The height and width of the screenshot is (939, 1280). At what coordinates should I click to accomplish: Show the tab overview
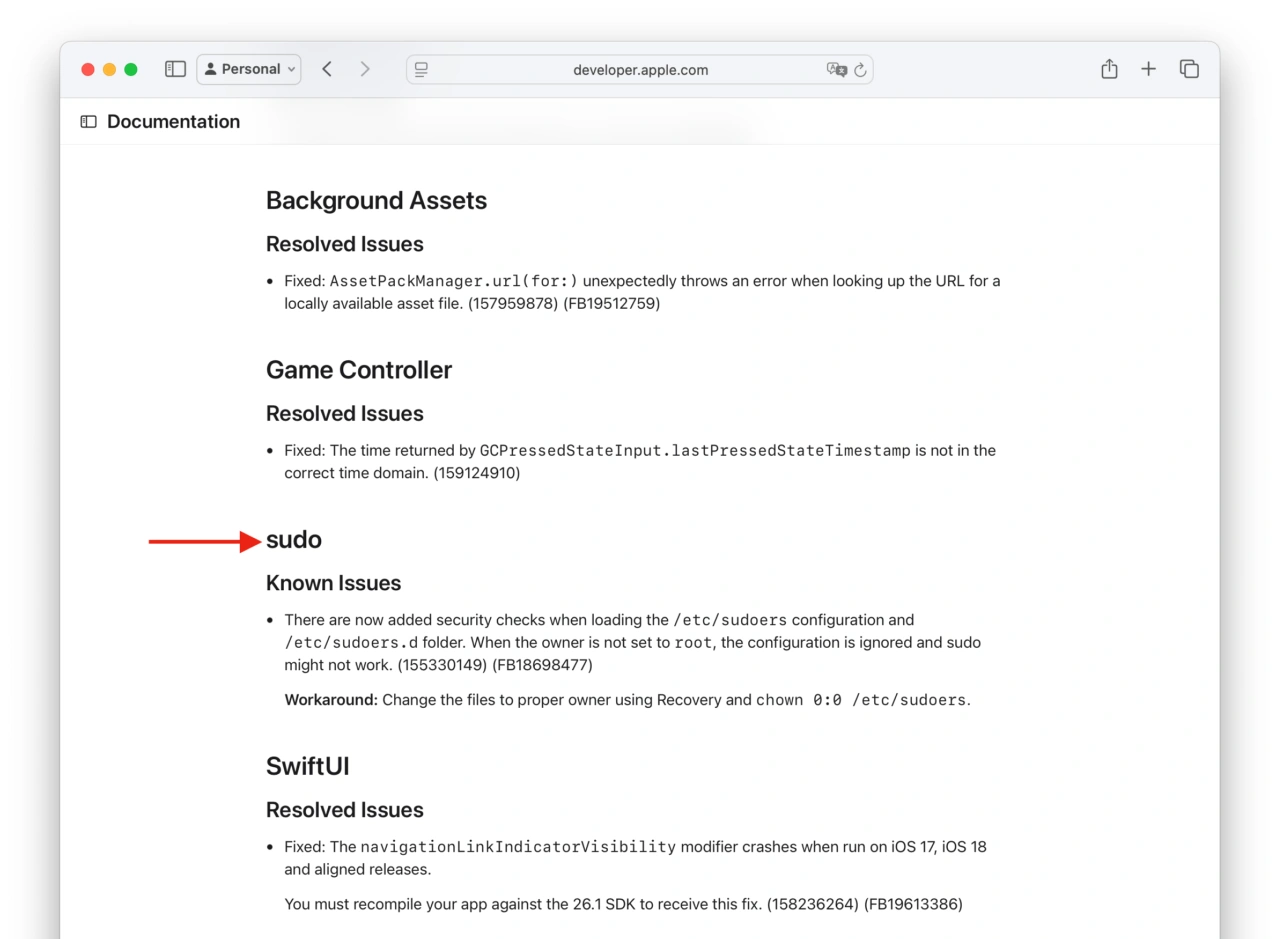(1189, 69)
